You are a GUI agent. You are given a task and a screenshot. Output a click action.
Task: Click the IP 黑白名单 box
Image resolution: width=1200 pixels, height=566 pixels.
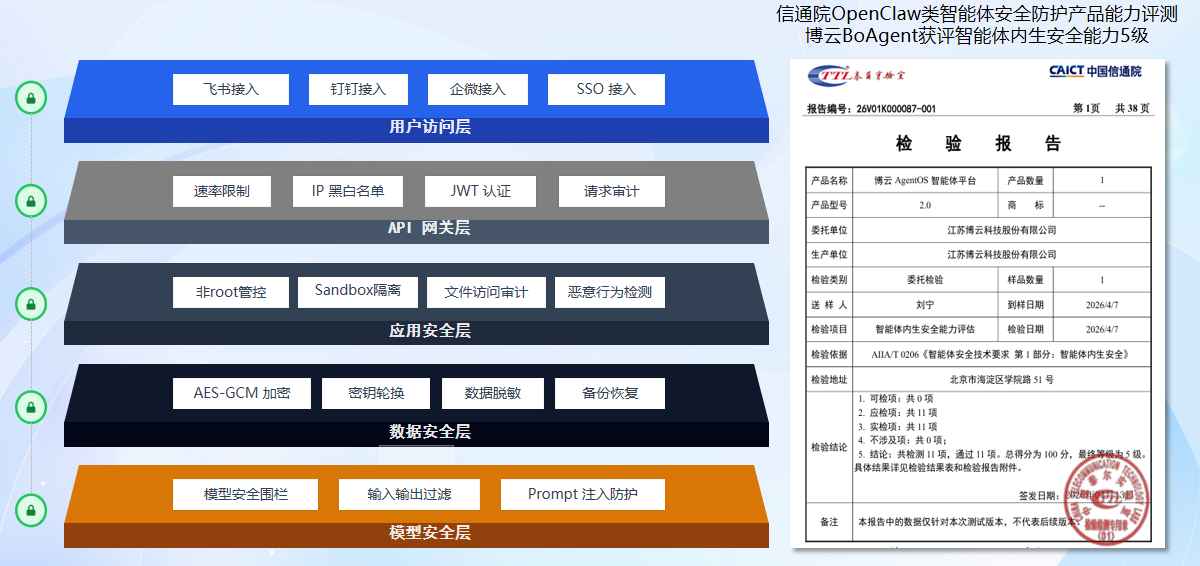348,191
